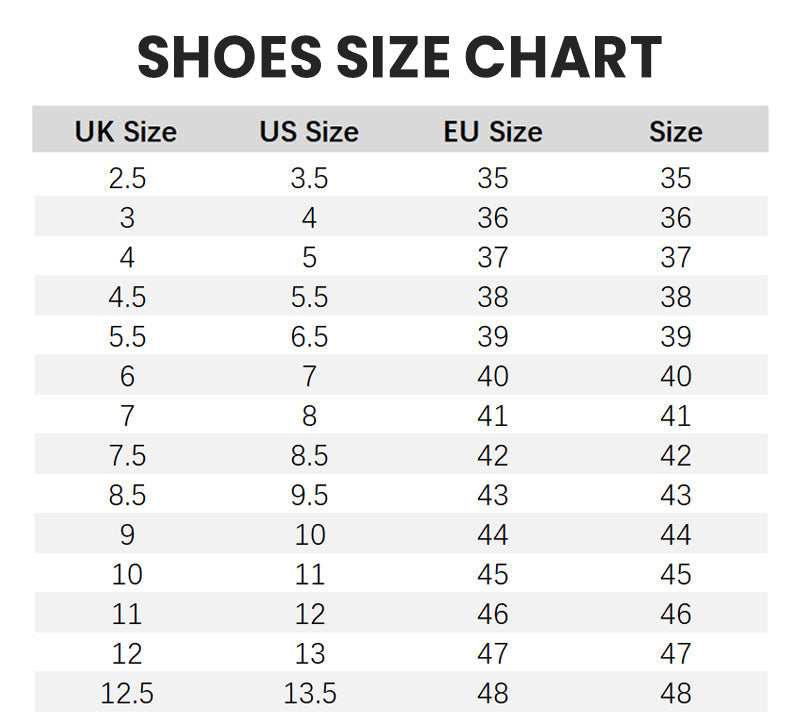
Task: Click the US size 13.5 cell
Action: click(310, 693)
